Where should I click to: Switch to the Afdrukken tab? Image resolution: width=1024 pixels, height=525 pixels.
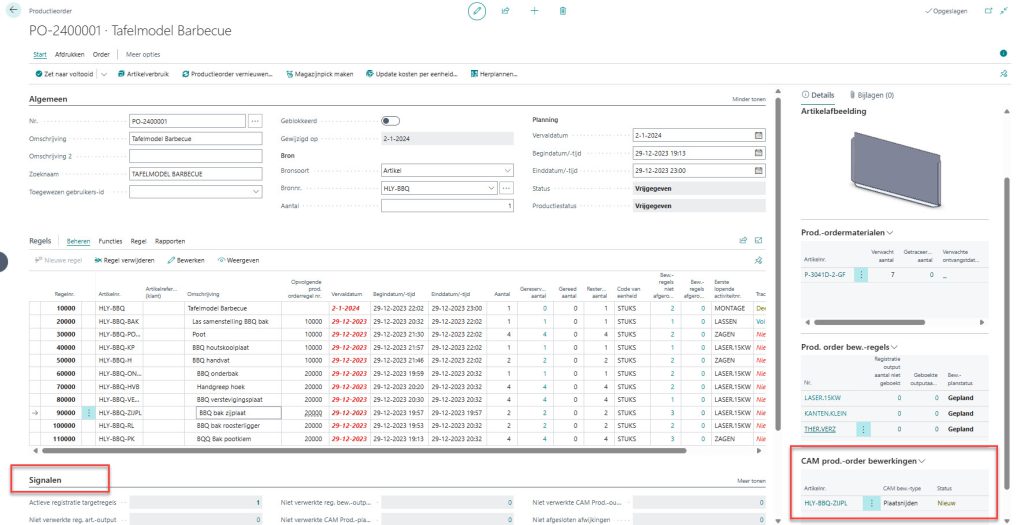(x=69, y=54)
